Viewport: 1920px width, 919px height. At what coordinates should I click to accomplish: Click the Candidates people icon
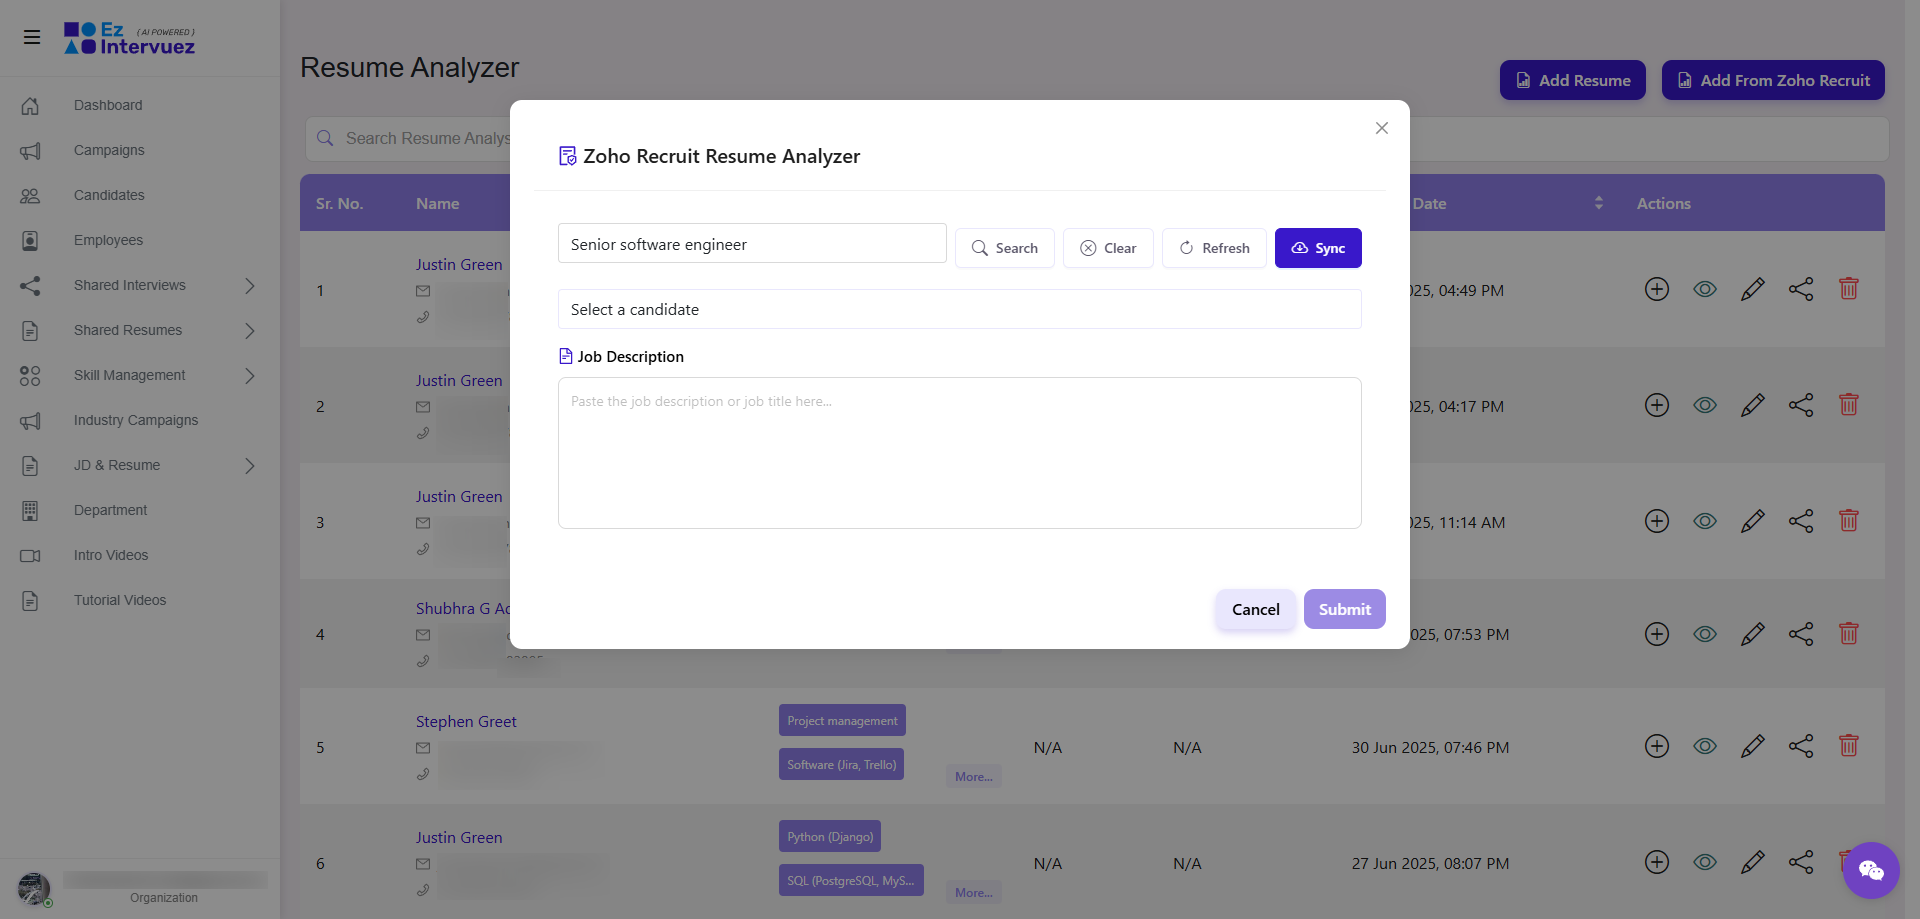[x=30, y=196]
